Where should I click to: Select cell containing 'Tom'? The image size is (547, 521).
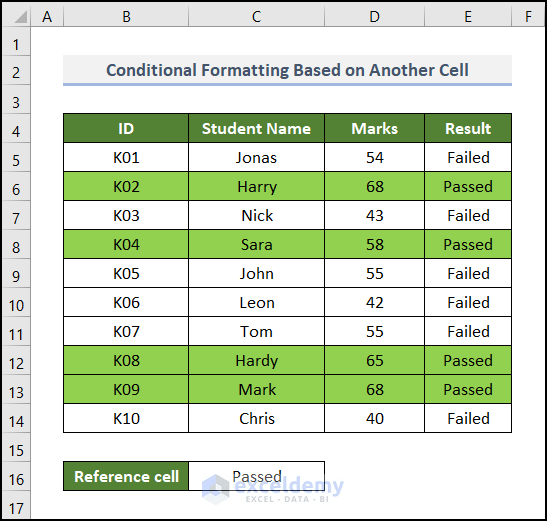256,331
